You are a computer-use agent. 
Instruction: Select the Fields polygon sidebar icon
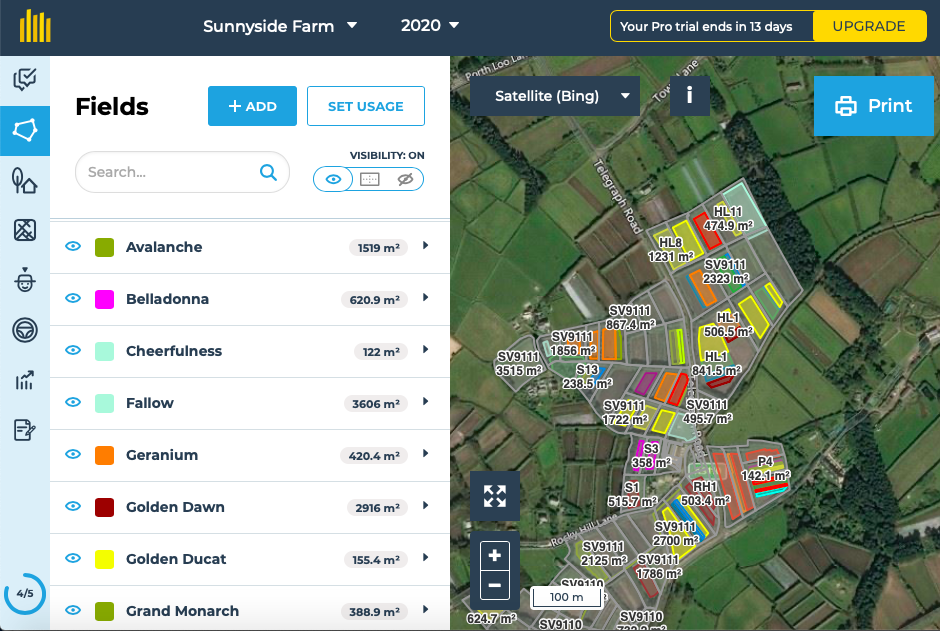tap(25, 131)
